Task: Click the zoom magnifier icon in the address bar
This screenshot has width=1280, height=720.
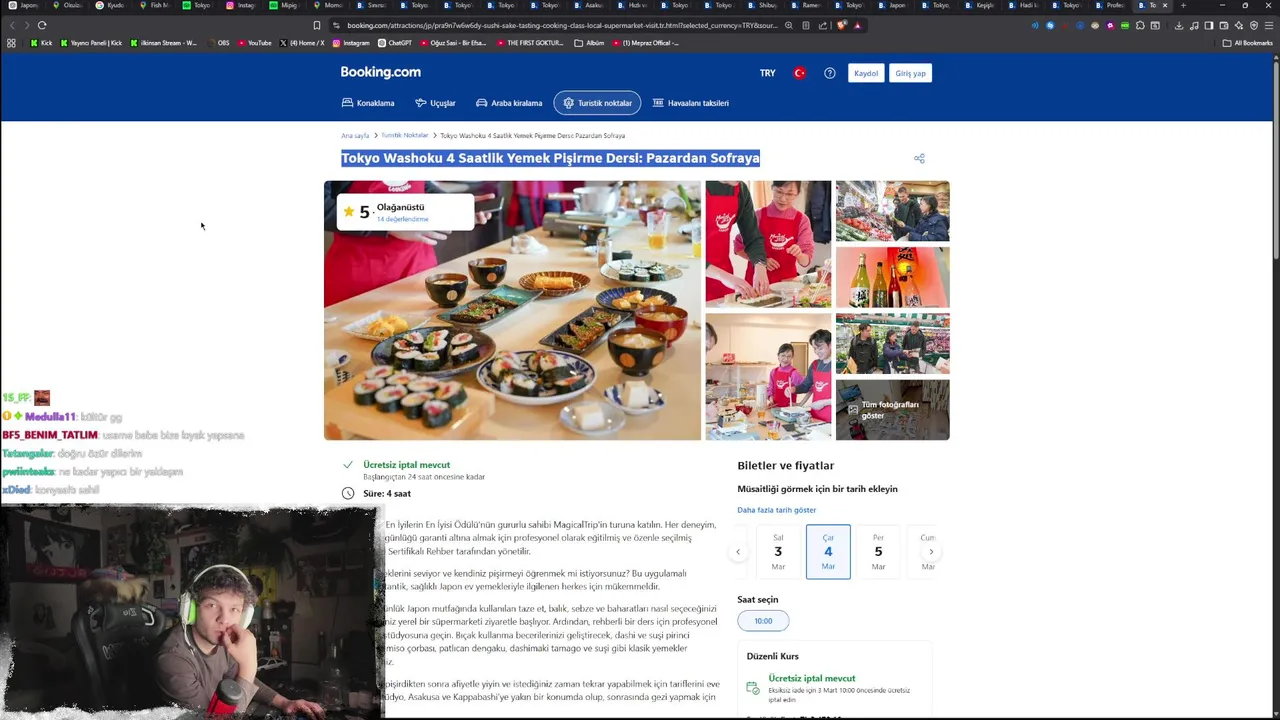Action: (789, 25)
